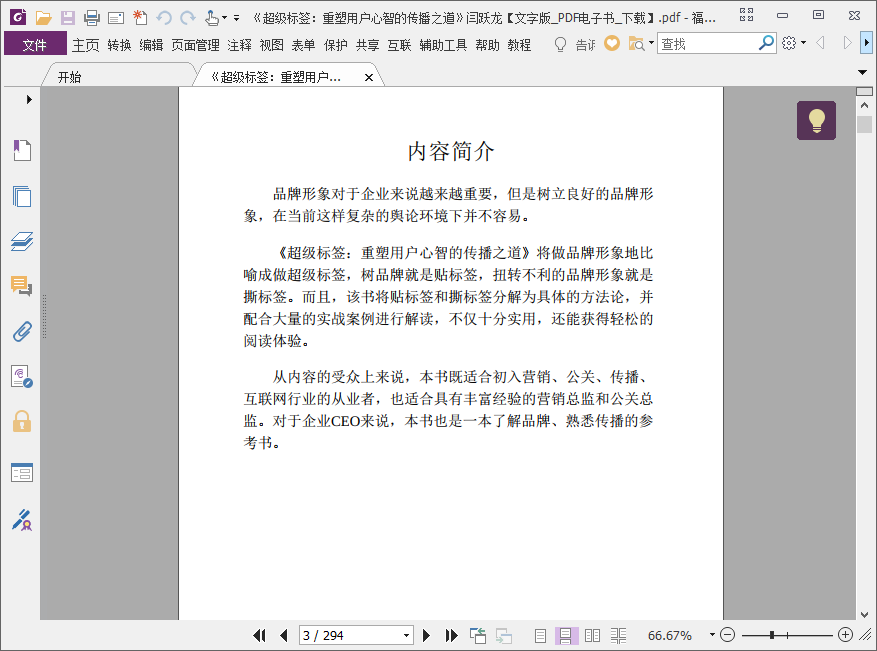Click the magnifier search icon
Image resolution: width=877 pixels, height=651 pixels.
766,43
